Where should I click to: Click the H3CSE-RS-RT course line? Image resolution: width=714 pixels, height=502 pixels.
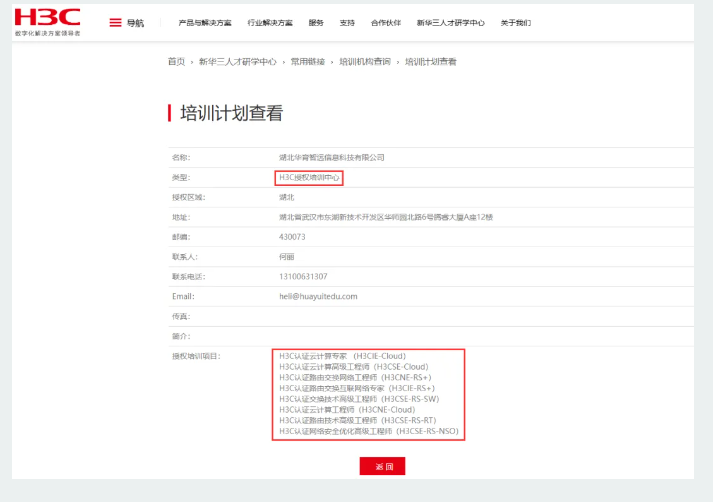(x=358, y=420)
